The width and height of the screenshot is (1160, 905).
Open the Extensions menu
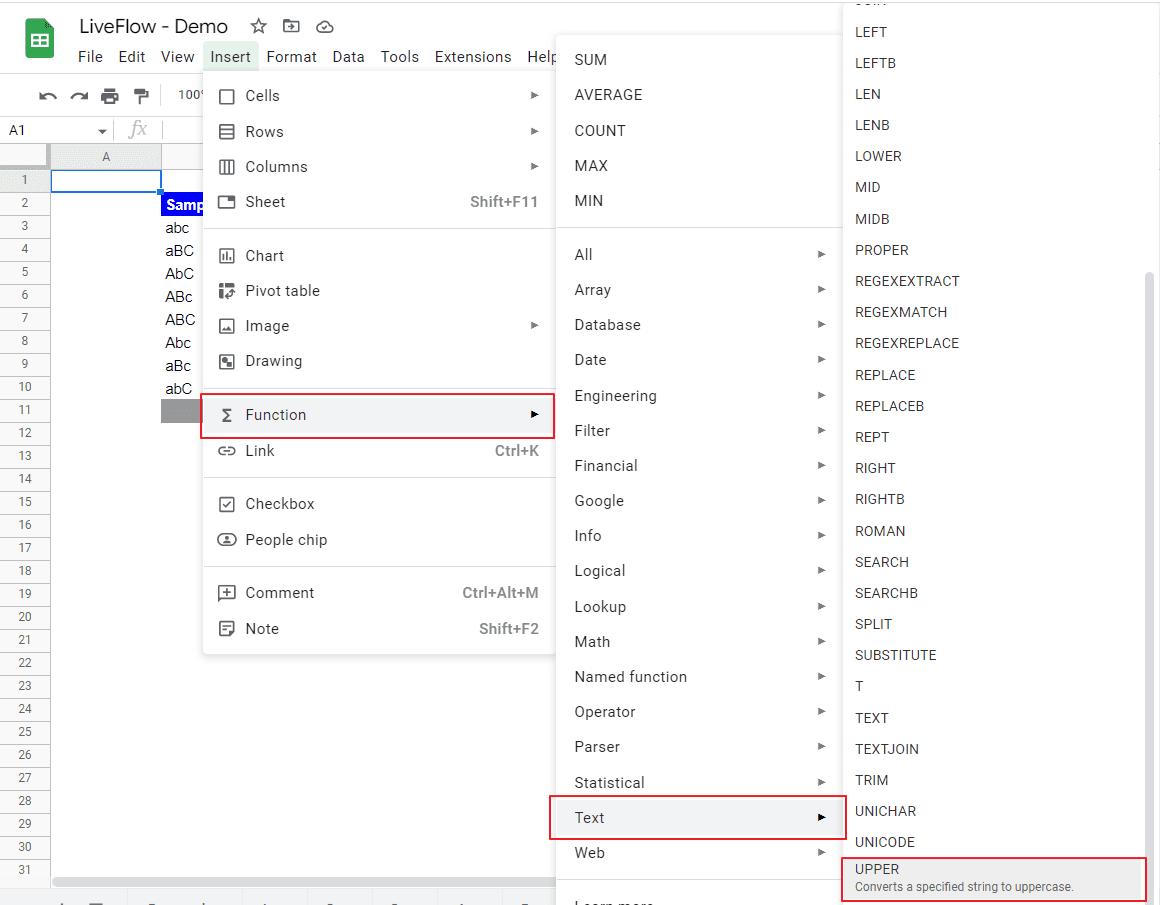pyautogui.click(x=473, y=57)
